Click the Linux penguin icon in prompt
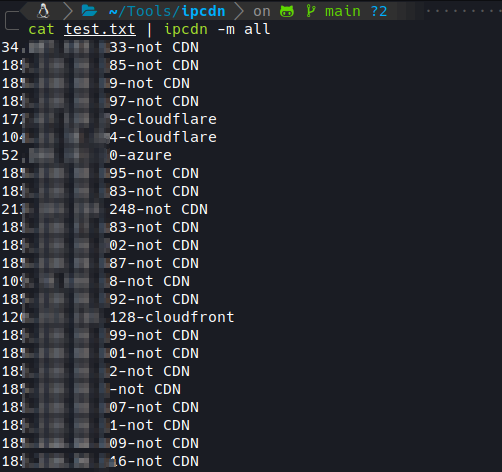The image size is (502, 472). tap(43, 11)
